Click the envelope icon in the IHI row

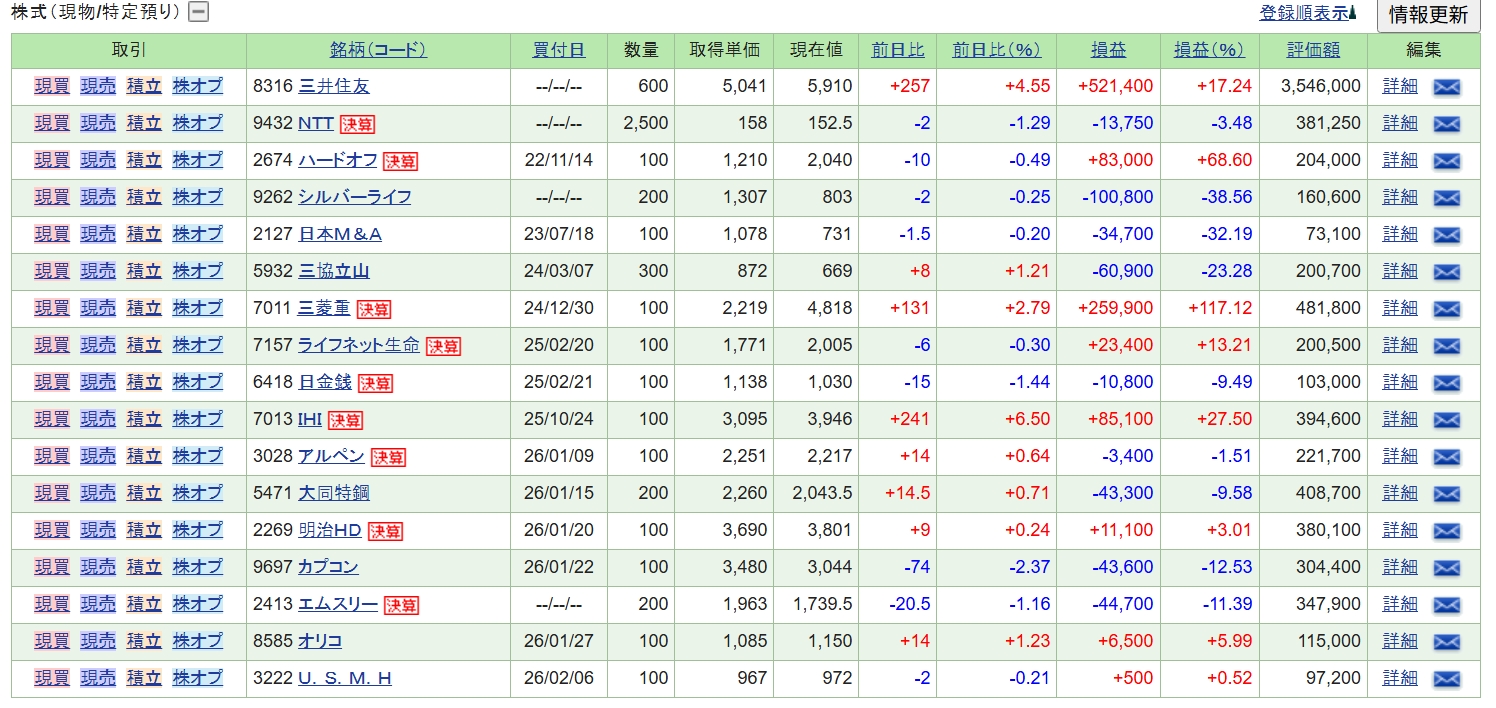click(1446, 420)
